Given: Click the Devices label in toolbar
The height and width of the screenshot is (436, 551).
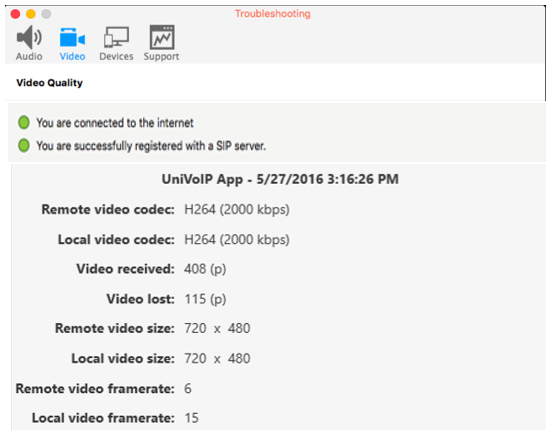Looking at the screenshot, I should click(x=116, y=56).
